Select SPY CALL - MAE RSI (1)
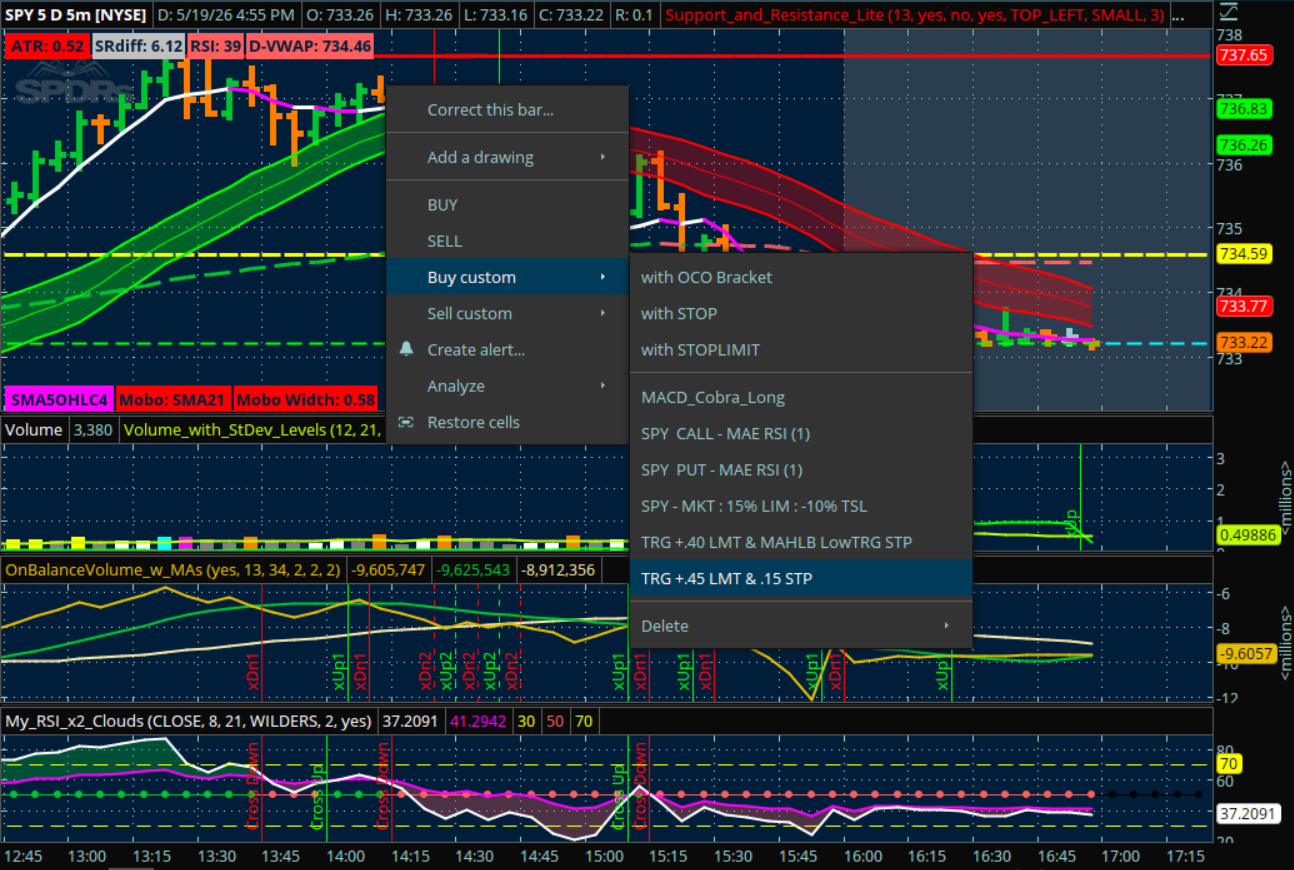The image size is (1294, 870). (x=801, y=434)
